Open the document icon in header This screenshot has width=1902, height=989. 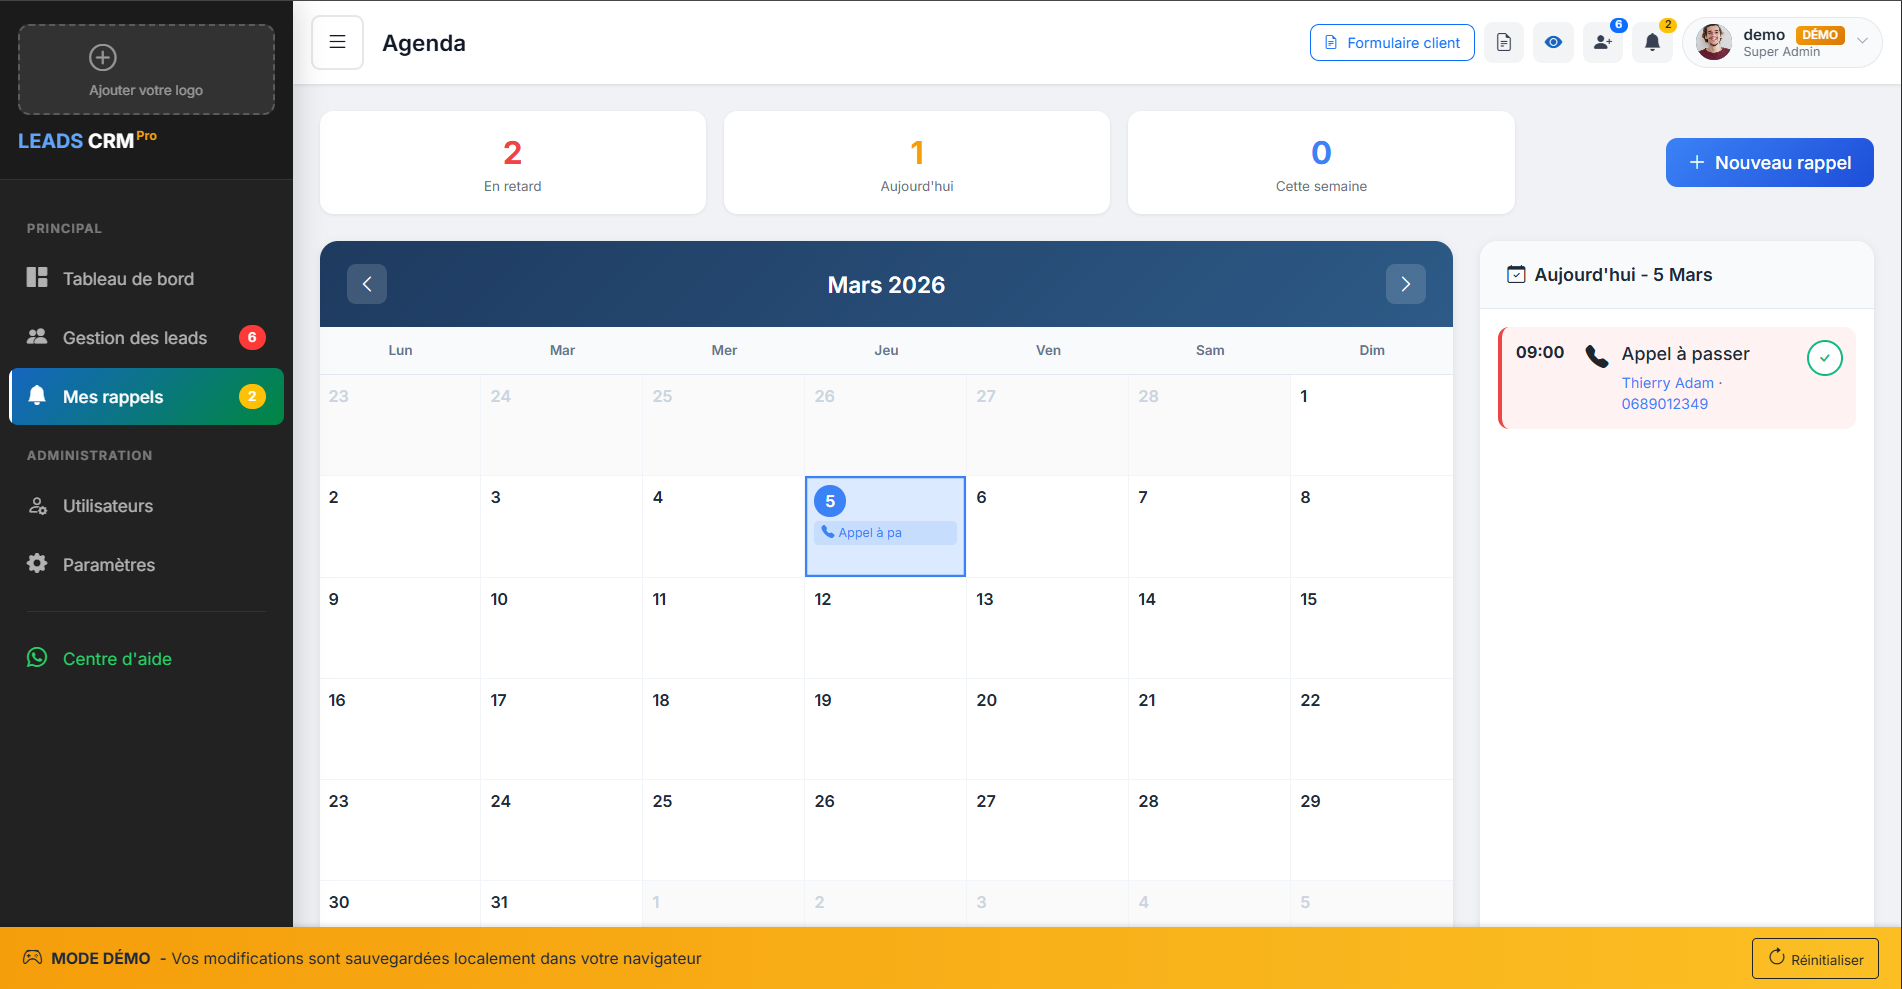1503,42
